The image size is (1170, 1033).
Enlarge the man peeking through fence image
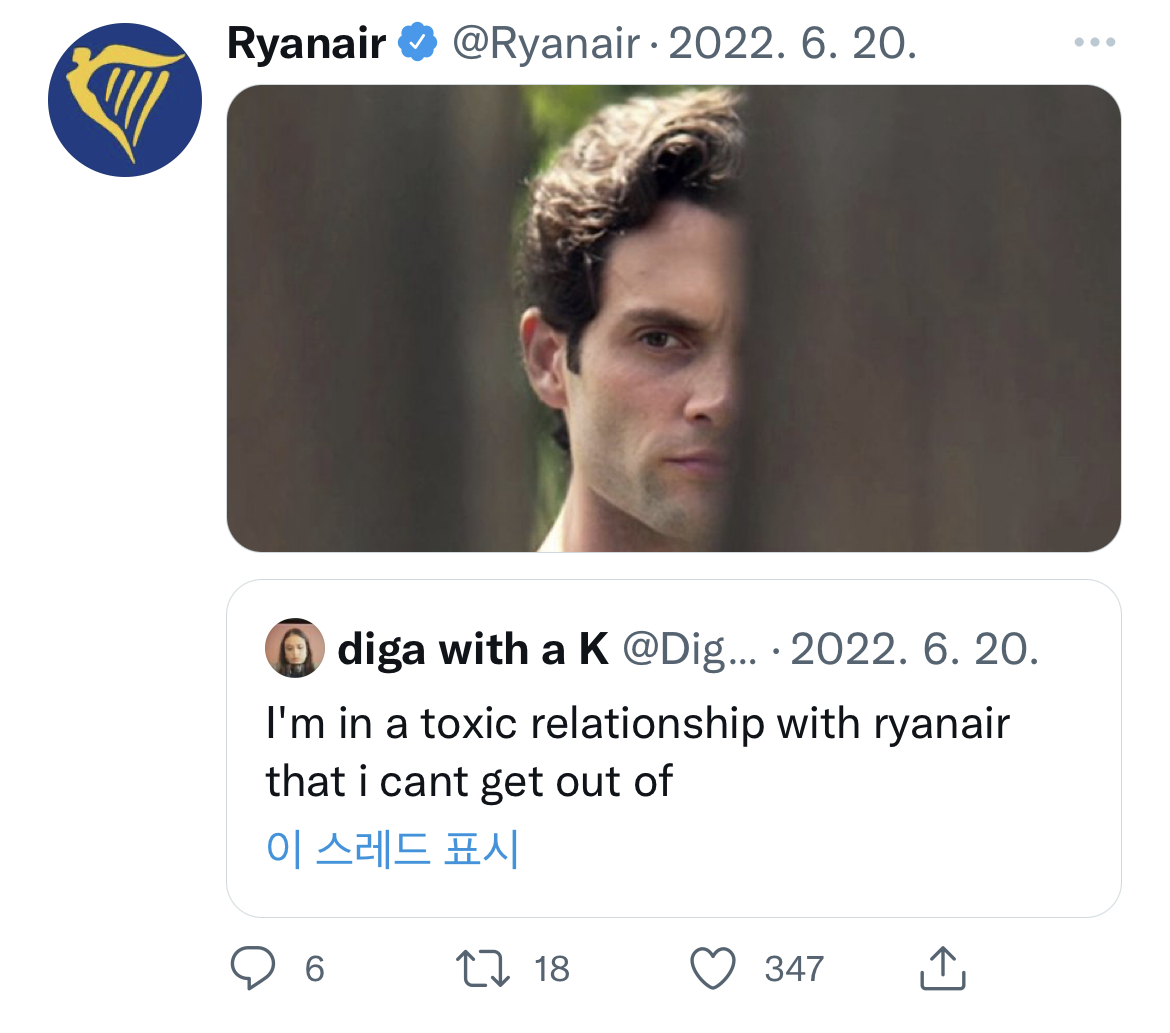674,319
